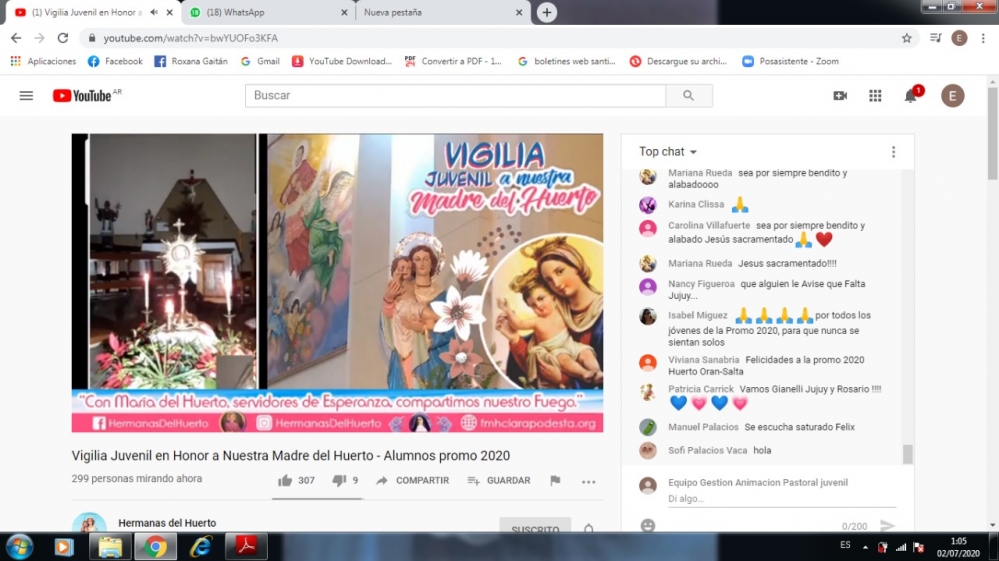The height and width of the screenshot is (561, 999).
Task: Open the YouTube Download bookmark
Action: (x=342, y=61)
